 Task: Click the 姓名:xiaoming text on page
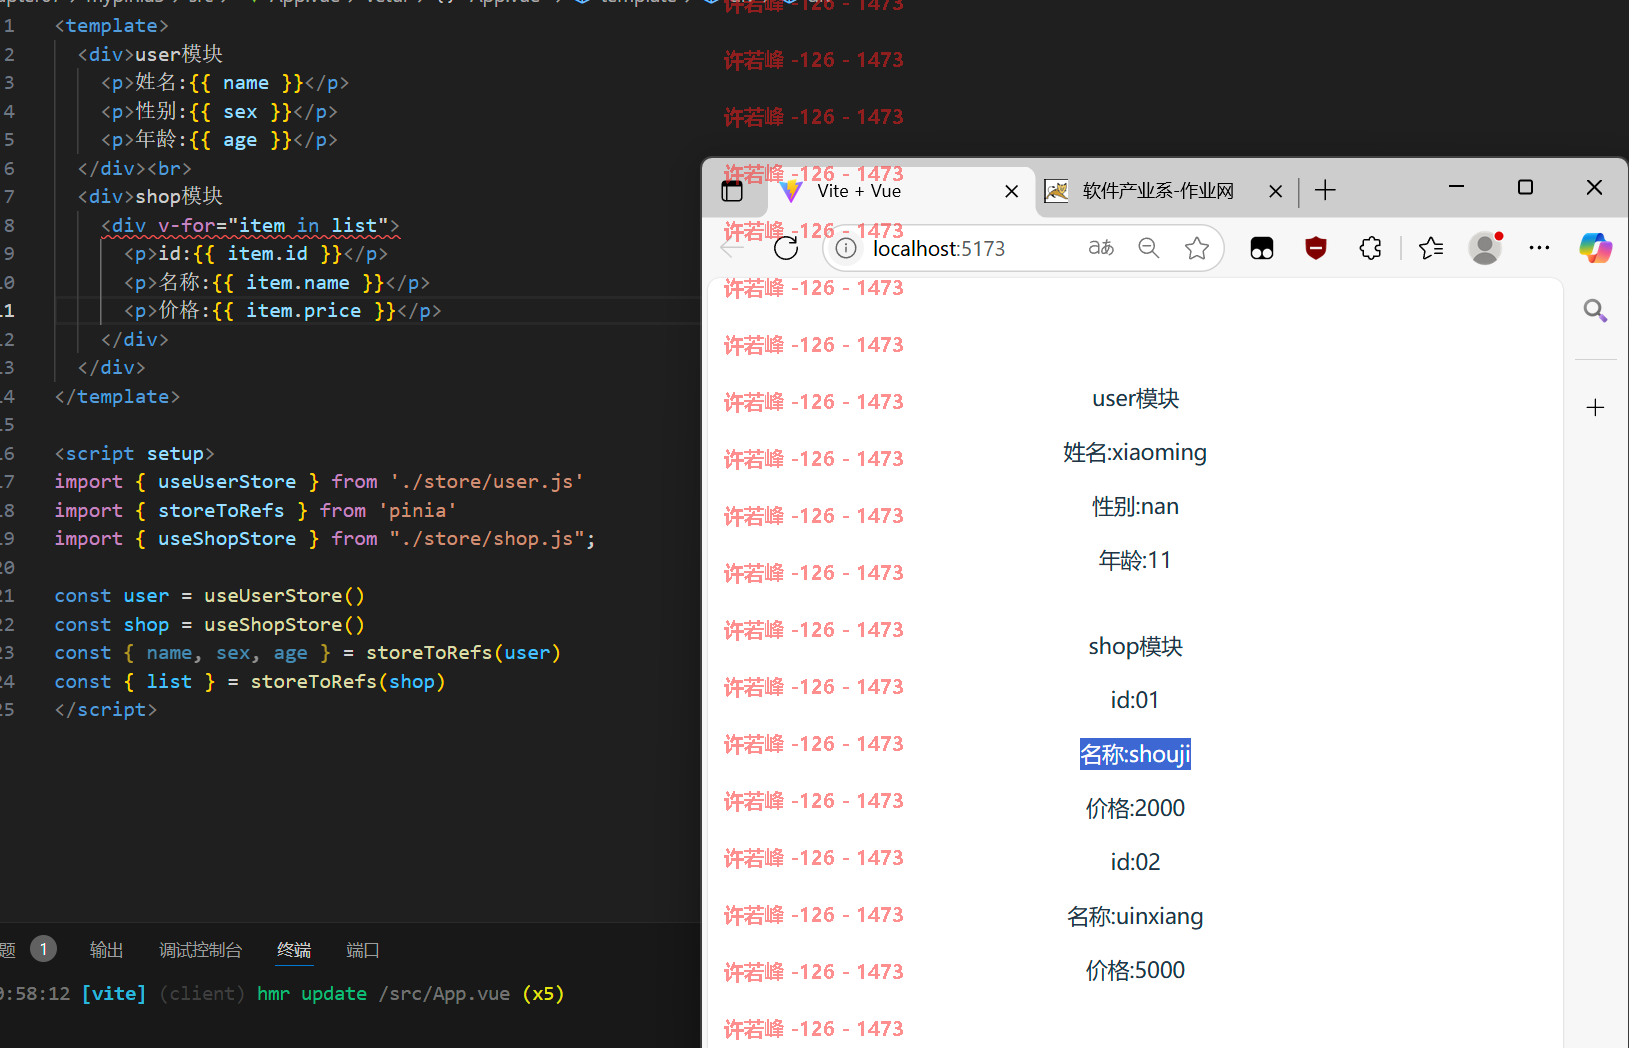click(1135, 453)
